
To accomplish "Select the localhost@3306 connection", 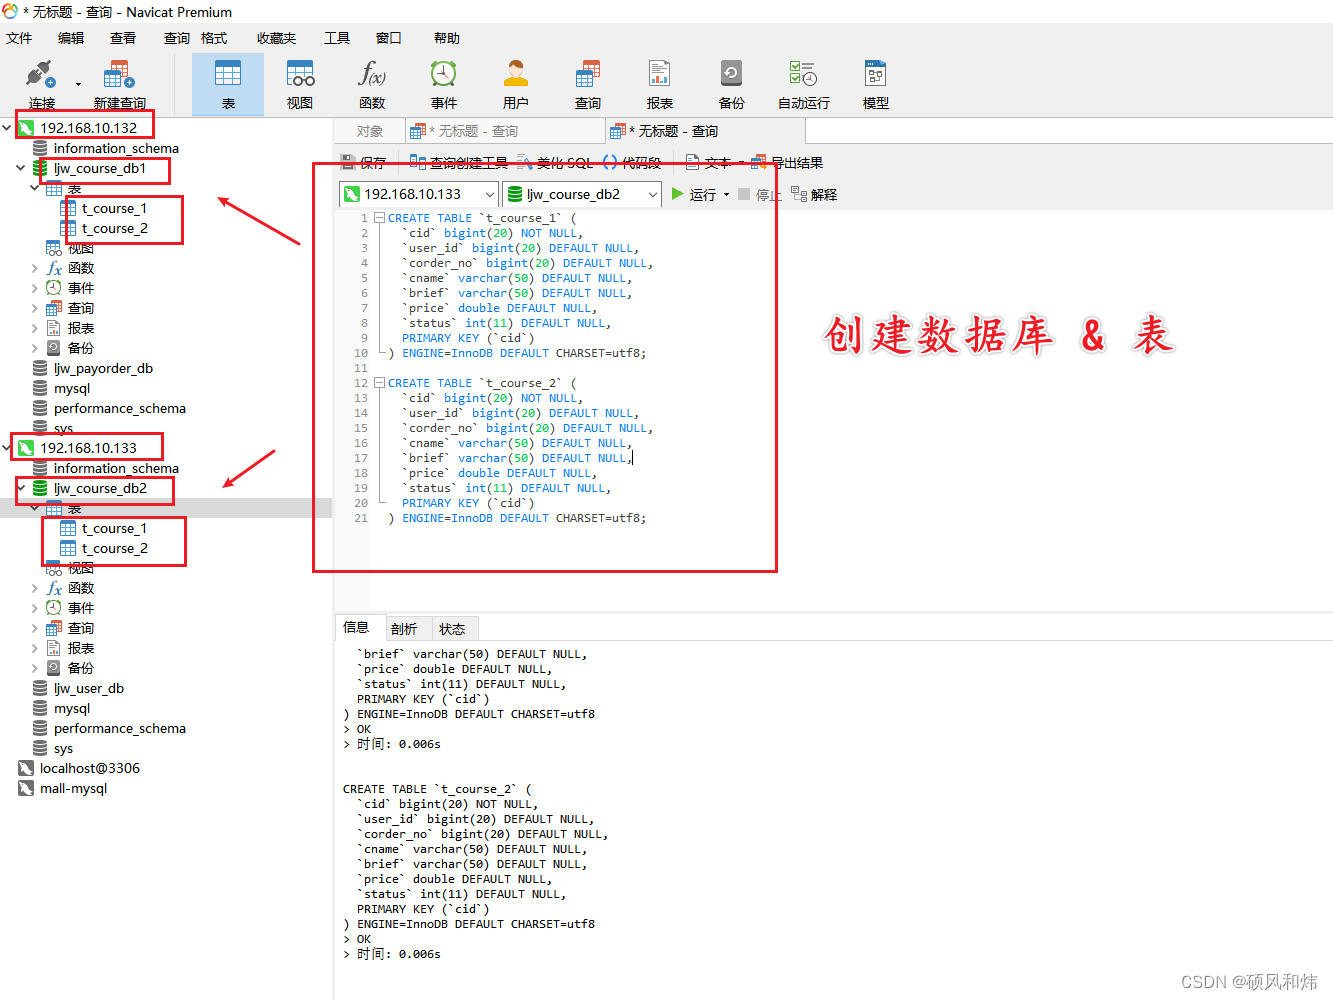I will (90, 768).
